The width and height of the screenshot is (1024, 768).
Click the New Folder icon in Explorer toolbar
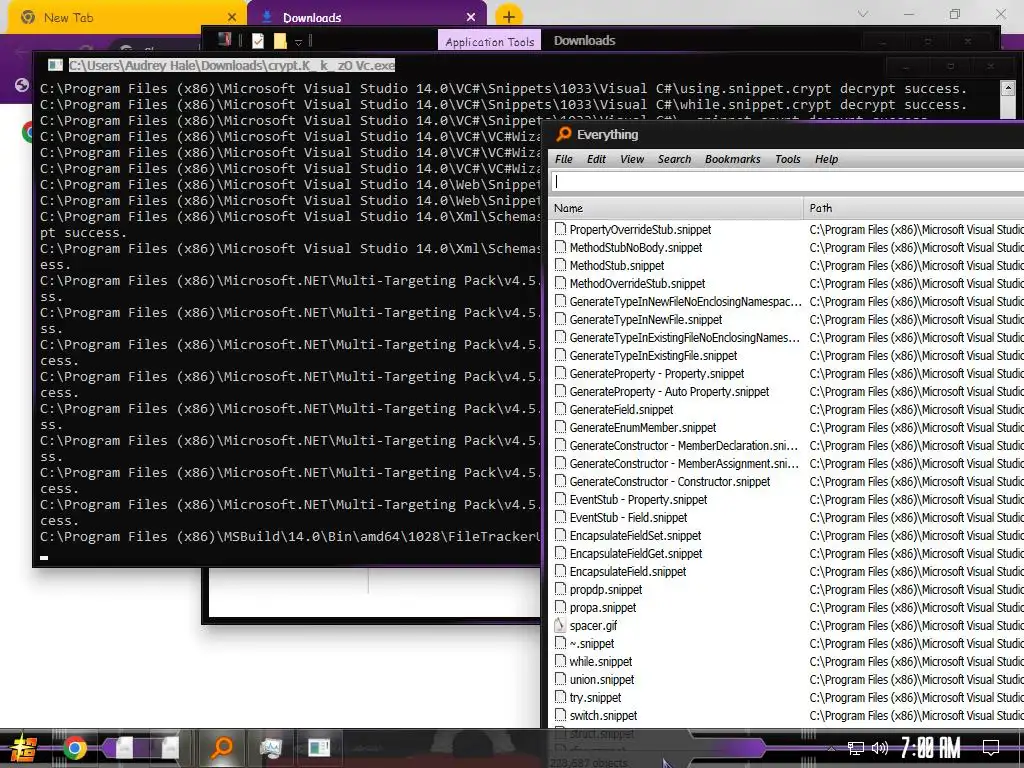click(280, 41)
